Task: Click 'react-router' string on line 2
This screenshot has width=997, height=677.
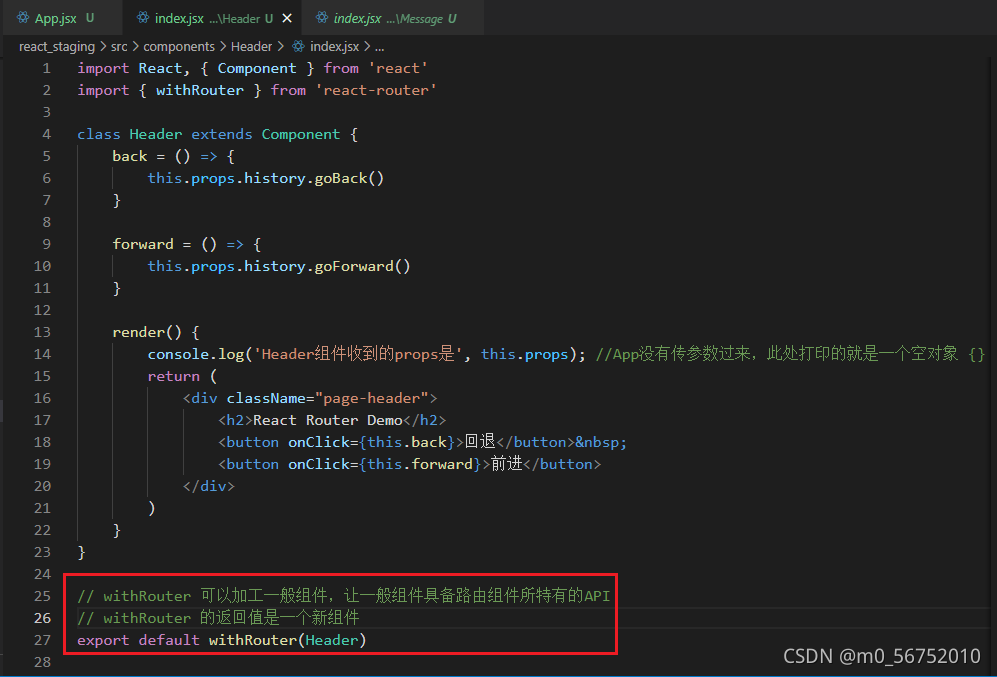Action: 376,90
